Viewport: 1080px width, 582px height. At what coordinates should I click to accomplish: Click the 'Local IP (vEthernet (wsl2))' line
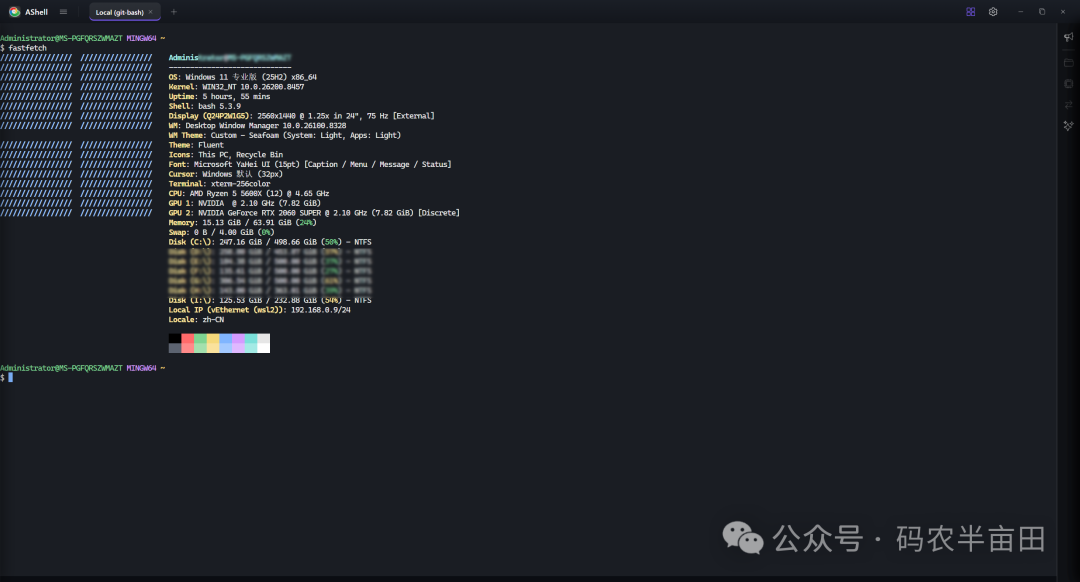coord(260,310)
